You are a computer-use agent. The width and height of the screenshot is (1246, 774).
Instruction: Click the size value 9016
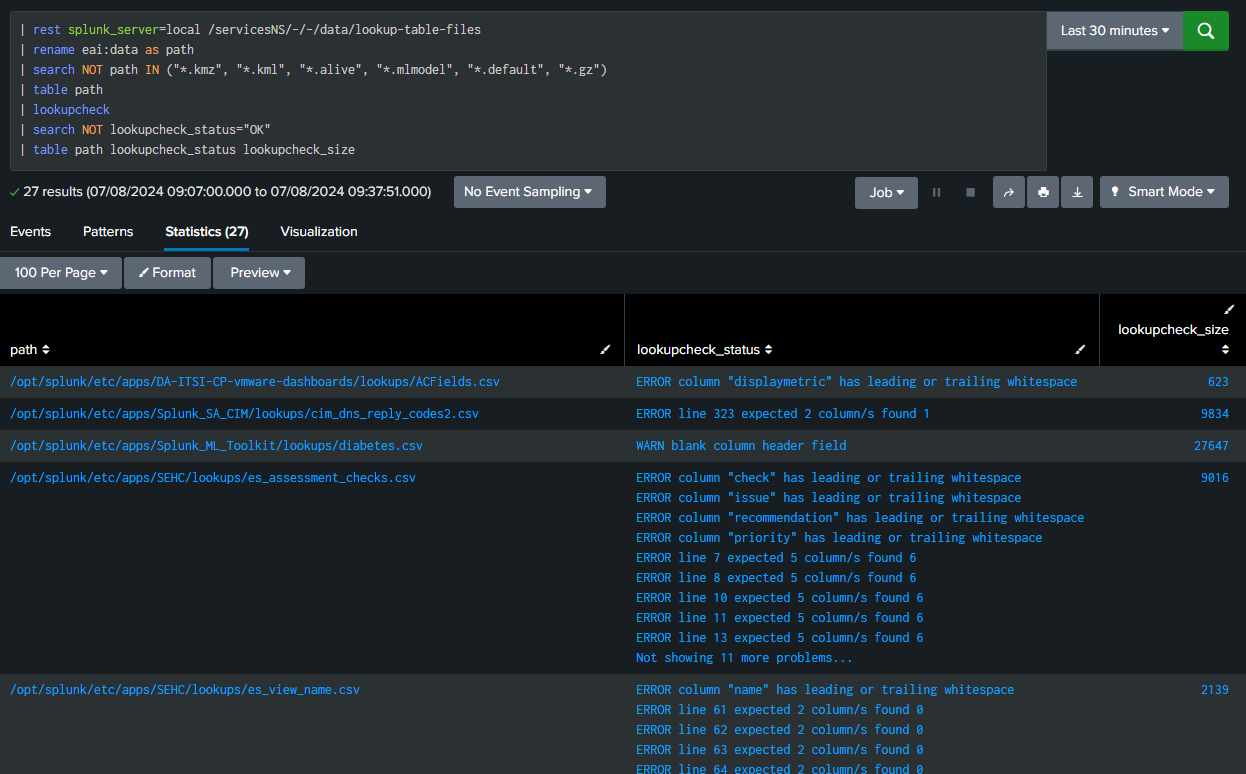[1215, 478]
